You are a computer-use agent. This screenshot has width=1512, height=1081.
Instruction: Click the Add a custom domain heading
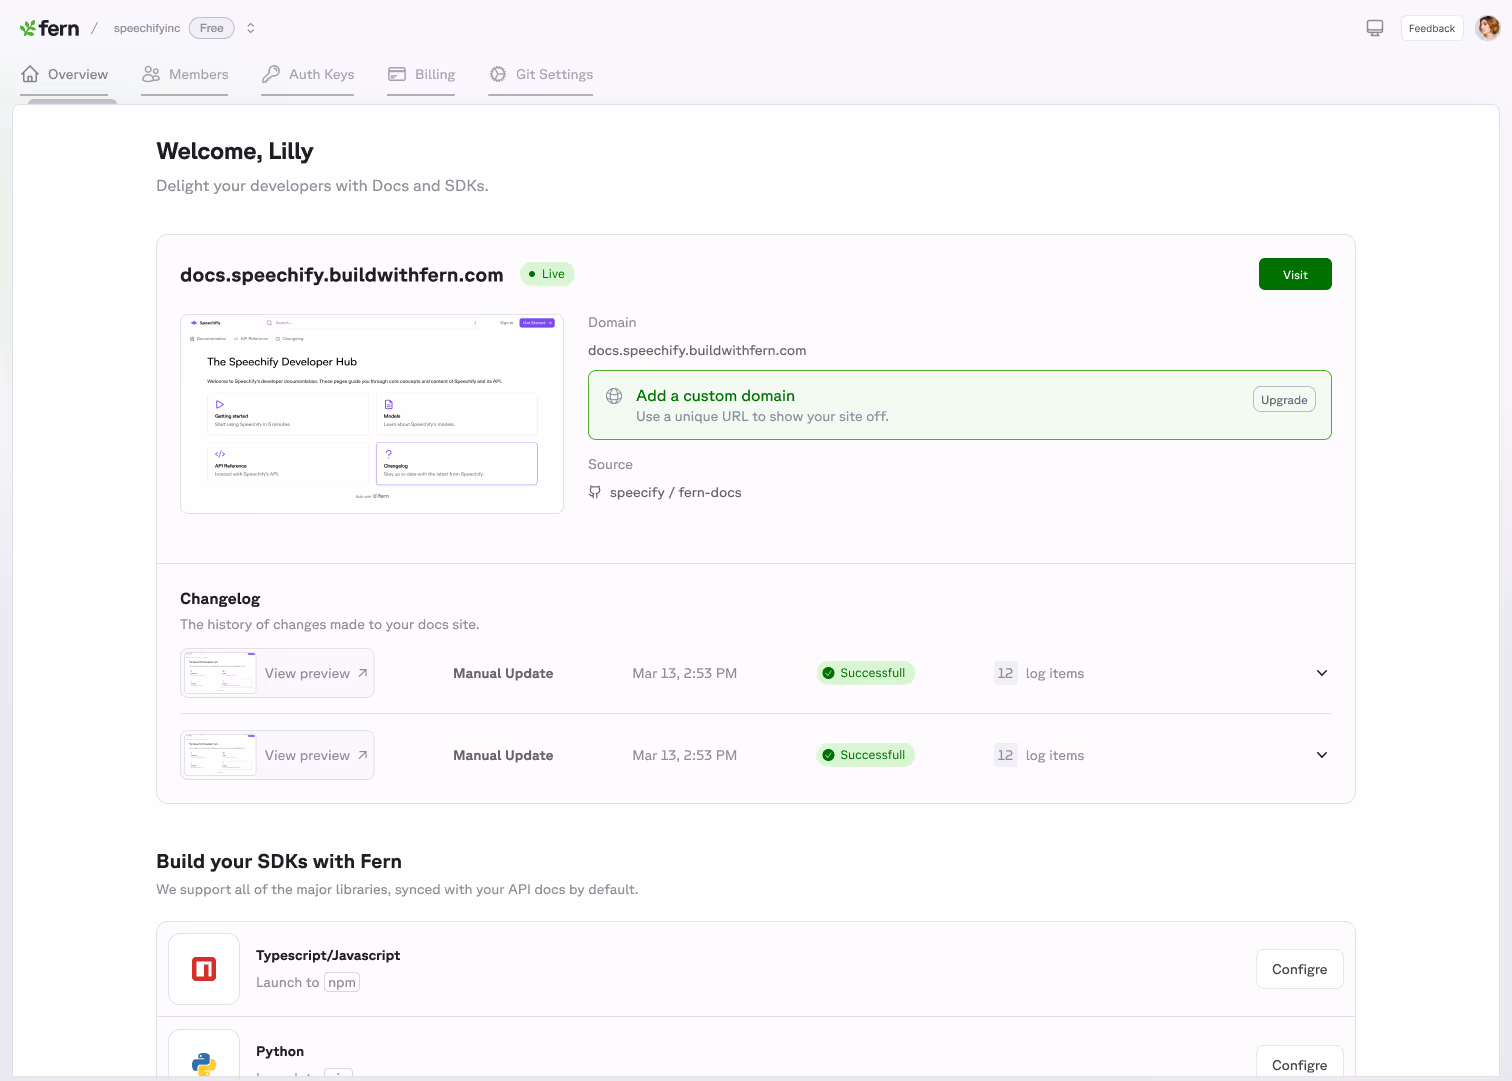click(x=715, y=396)
